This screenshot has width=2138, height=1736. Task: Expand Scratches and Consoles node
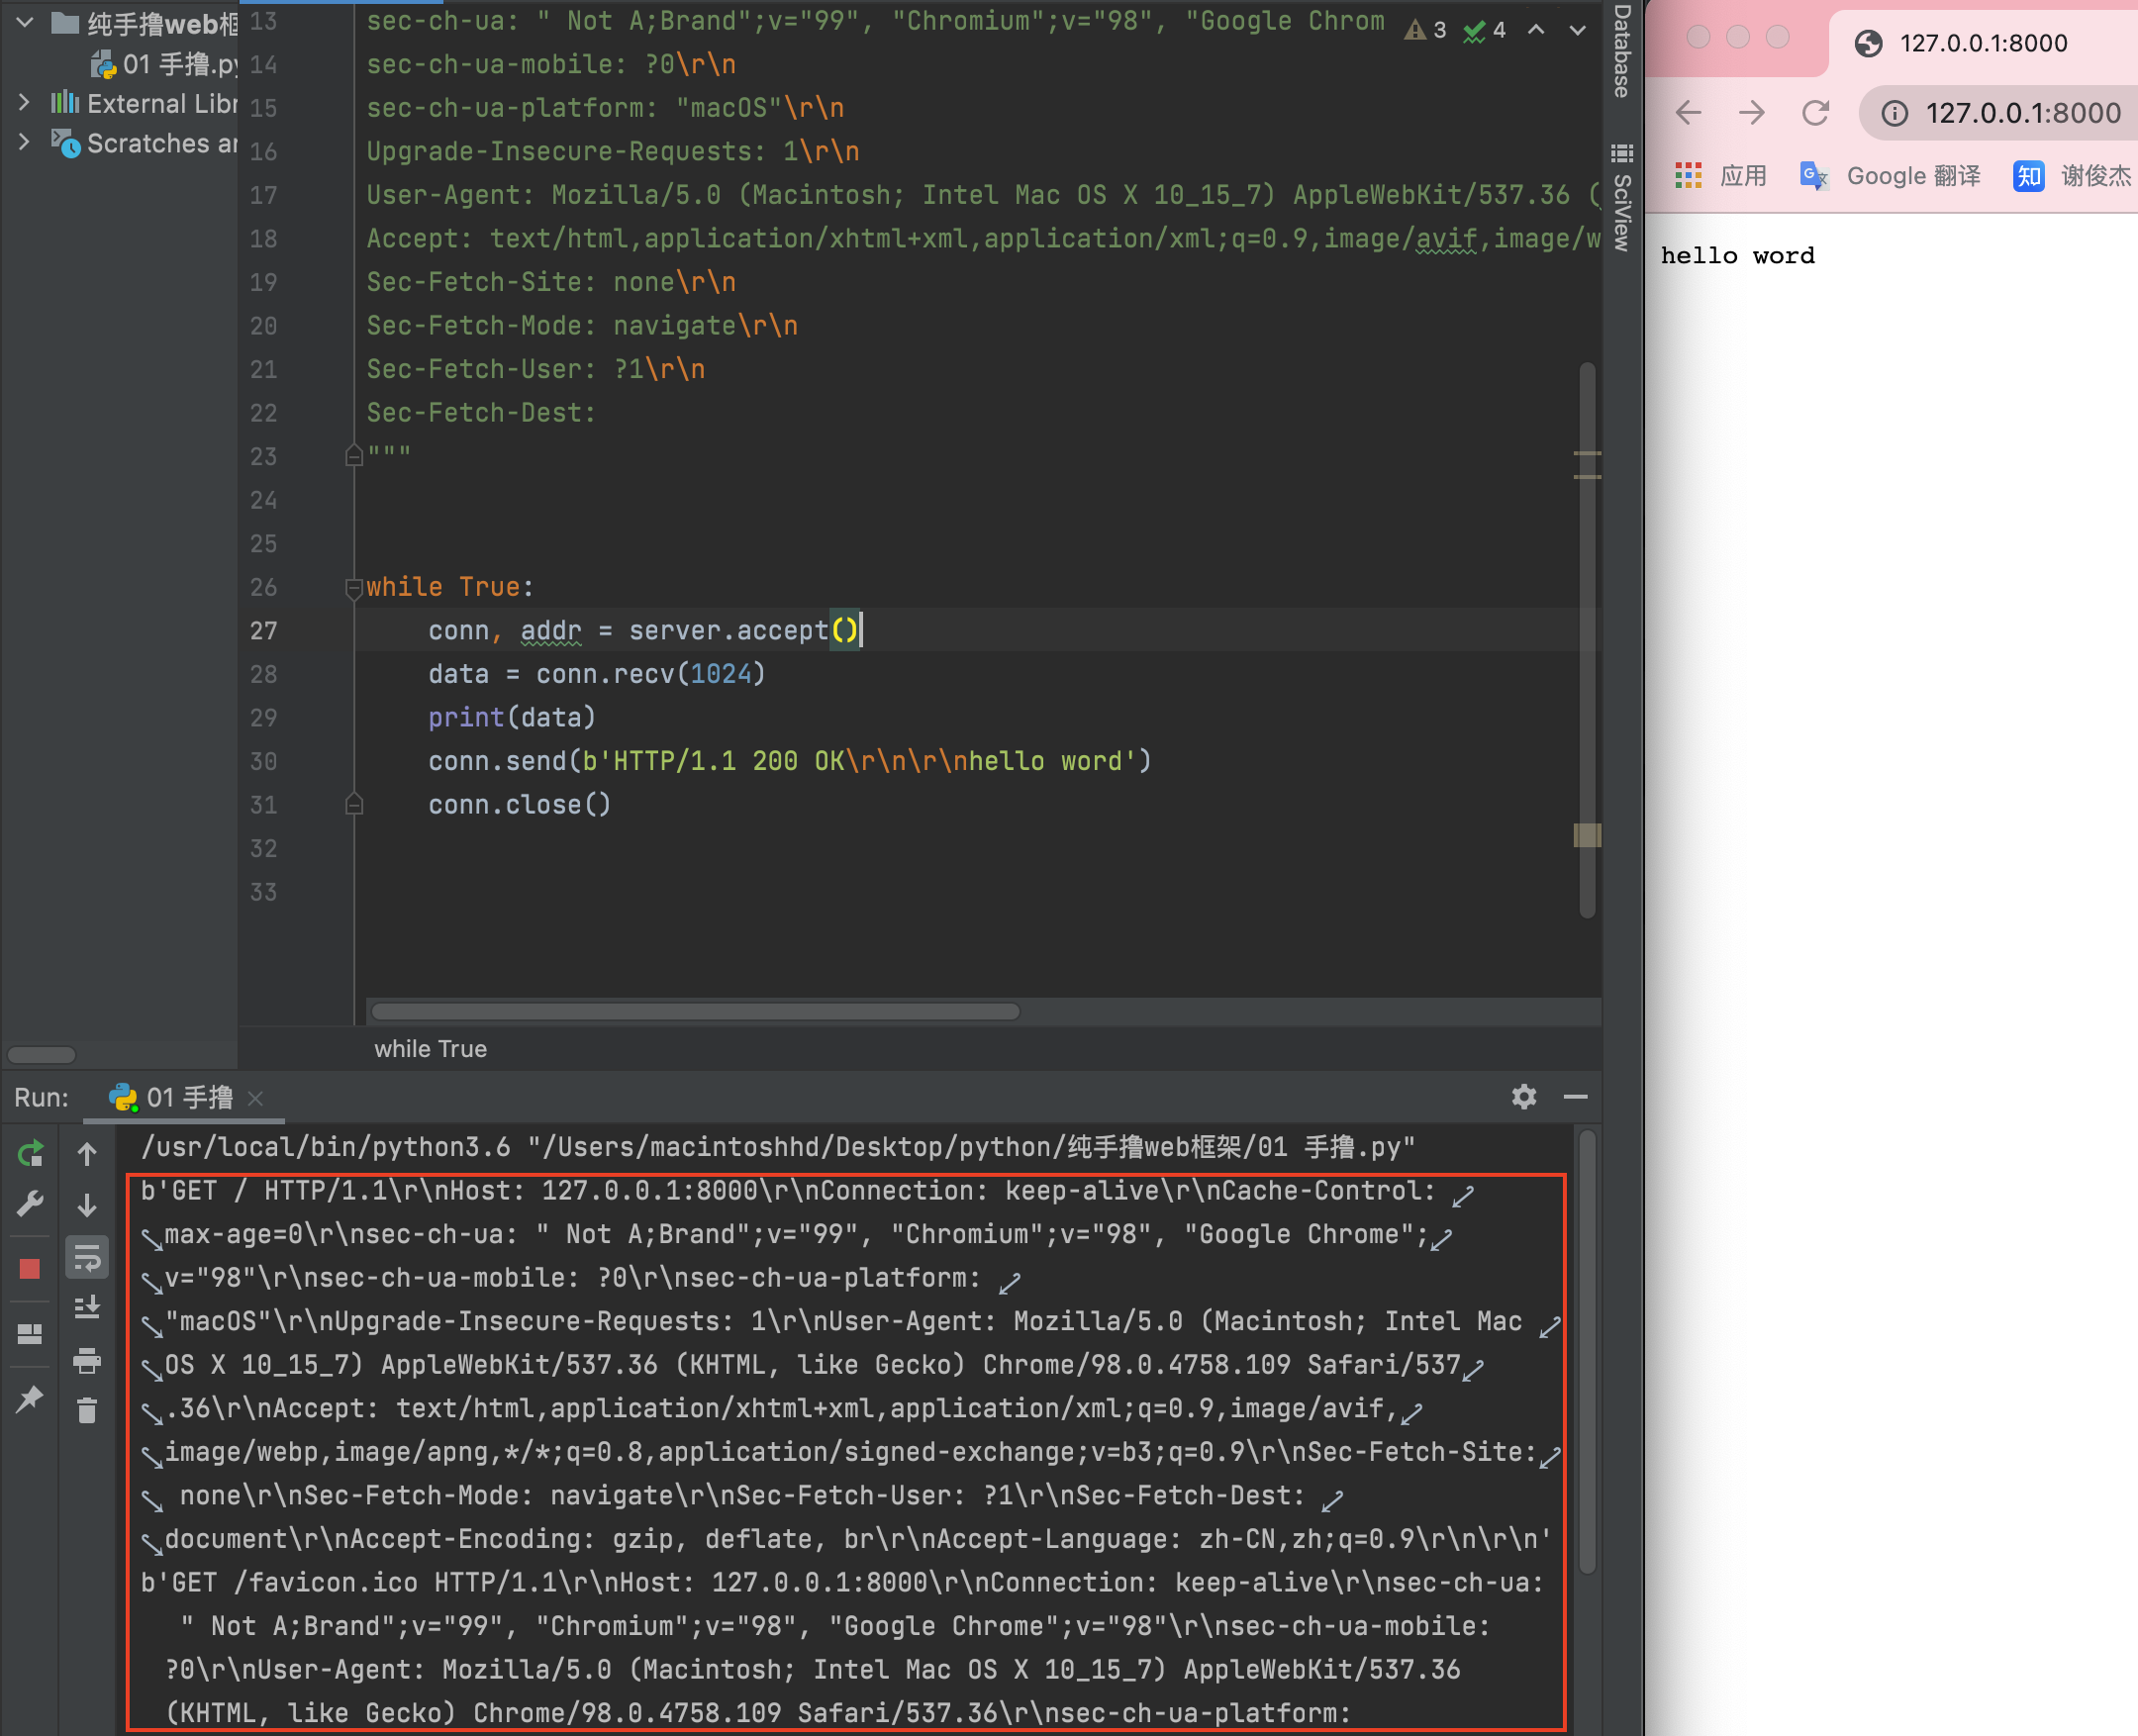point(24,142)
